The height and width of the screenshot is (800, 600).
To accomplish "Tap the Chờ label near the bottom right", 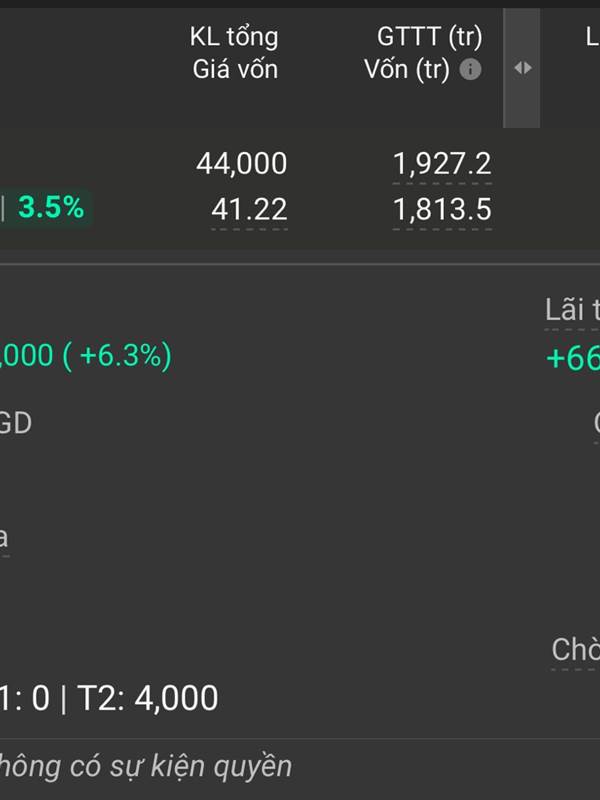I will [576, 649].
